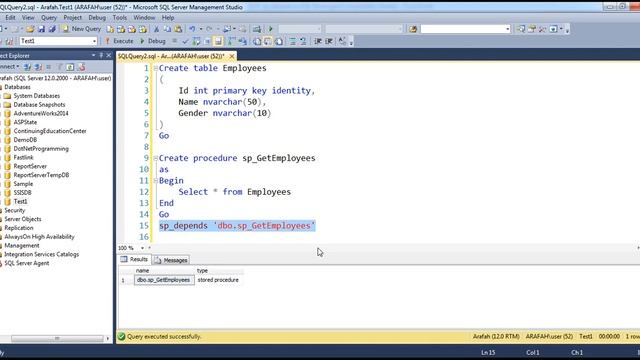
Task: Click the Paste clipboard icon
Action: pos(178,29)
